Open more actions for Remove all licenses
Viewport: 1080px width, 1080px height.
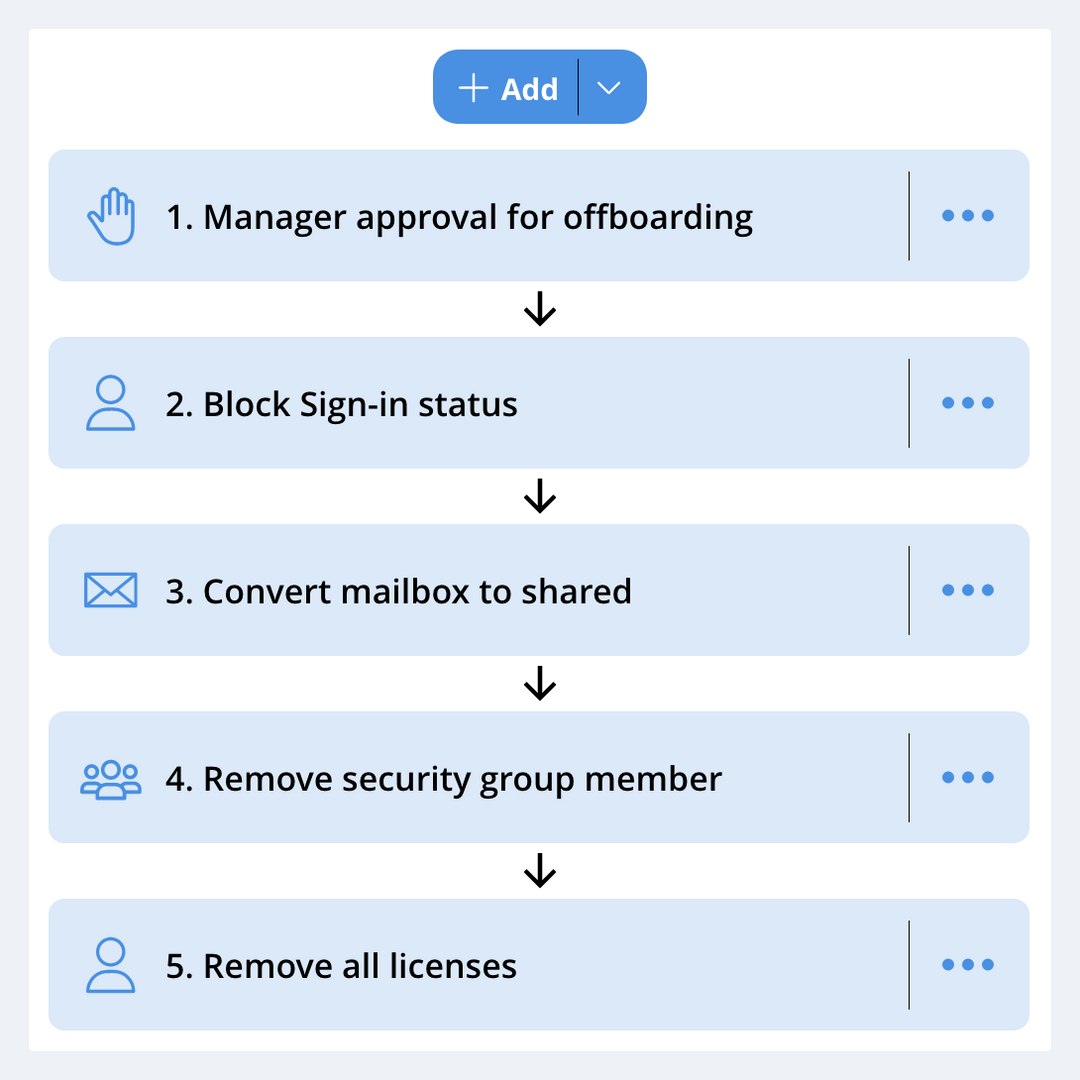(967, 964)
